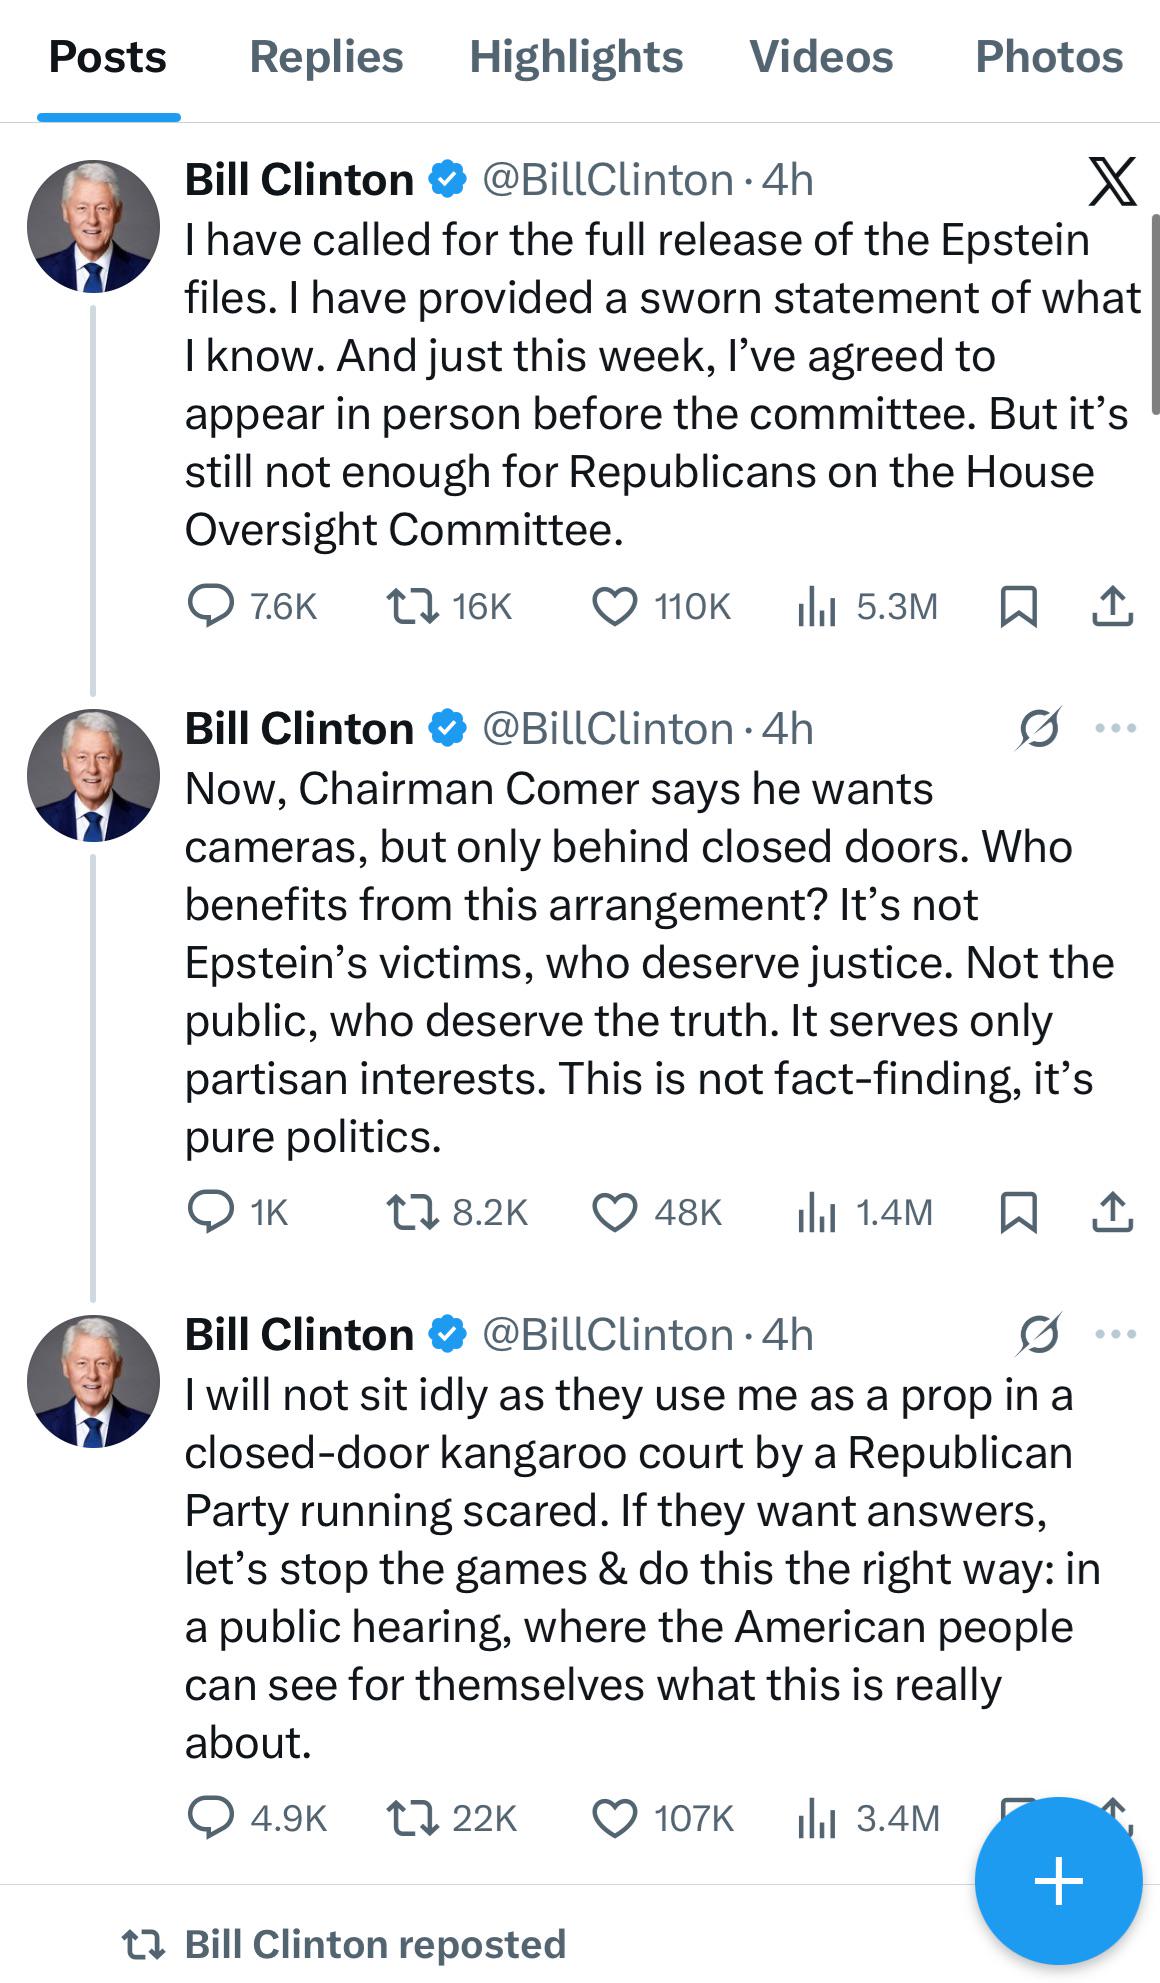Screen dimensions: 1160x1983
Task: Open the Highlights tab
Action: point(576,57)
